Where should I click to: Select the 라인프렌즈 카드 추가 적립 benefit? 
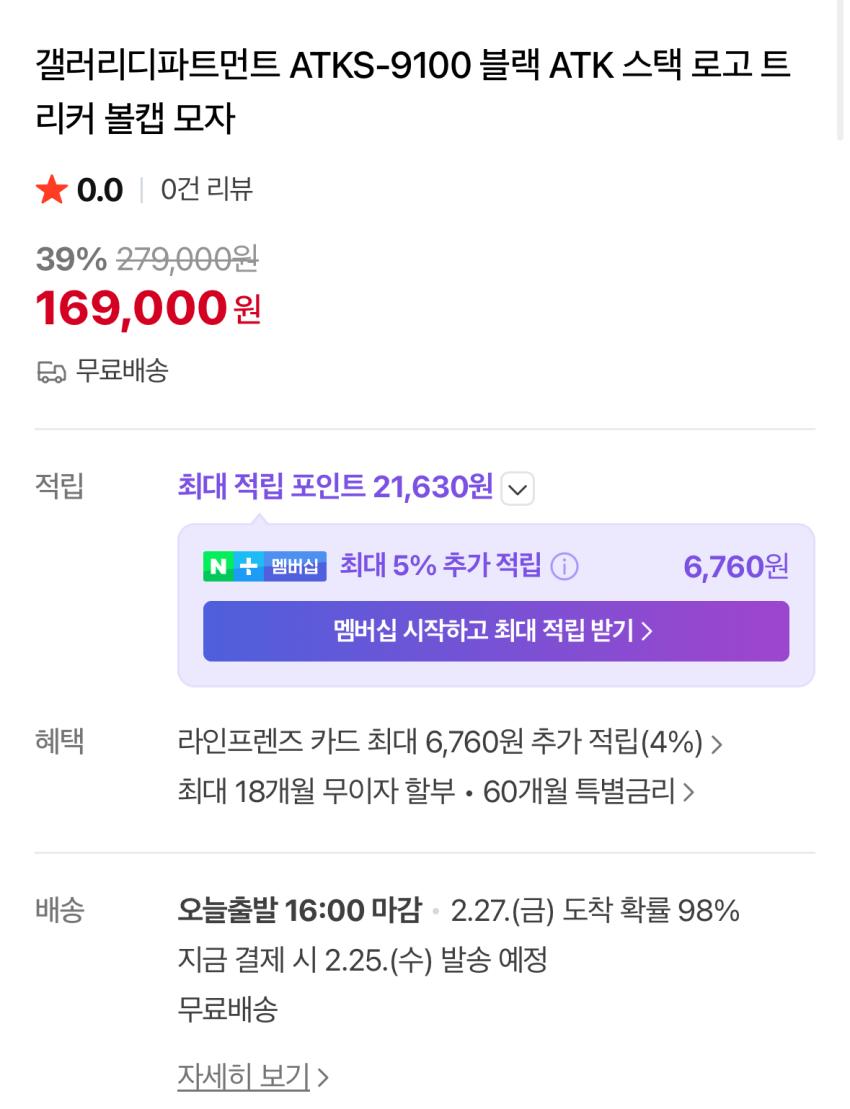pos(440,743)
